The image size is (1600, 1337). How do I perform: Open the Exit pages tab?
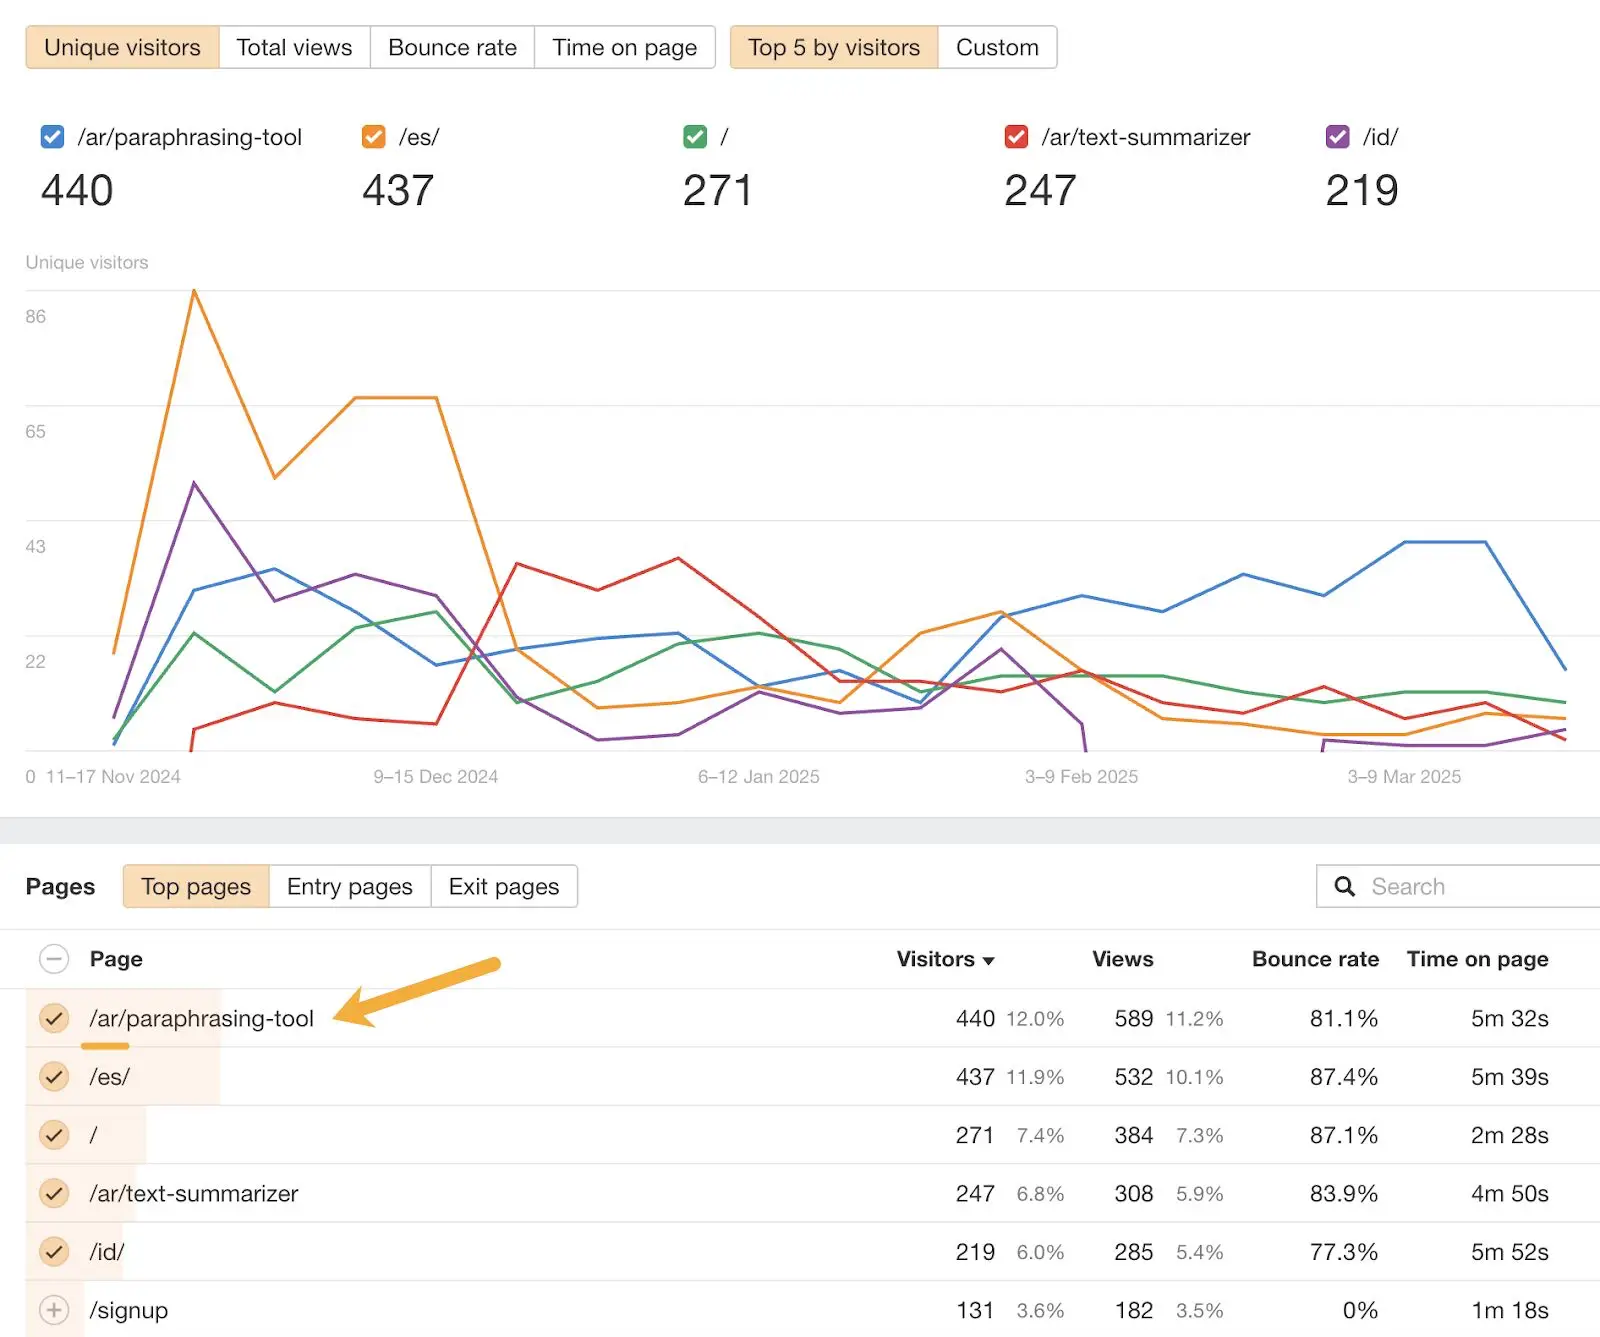click(x=504, y=886)
